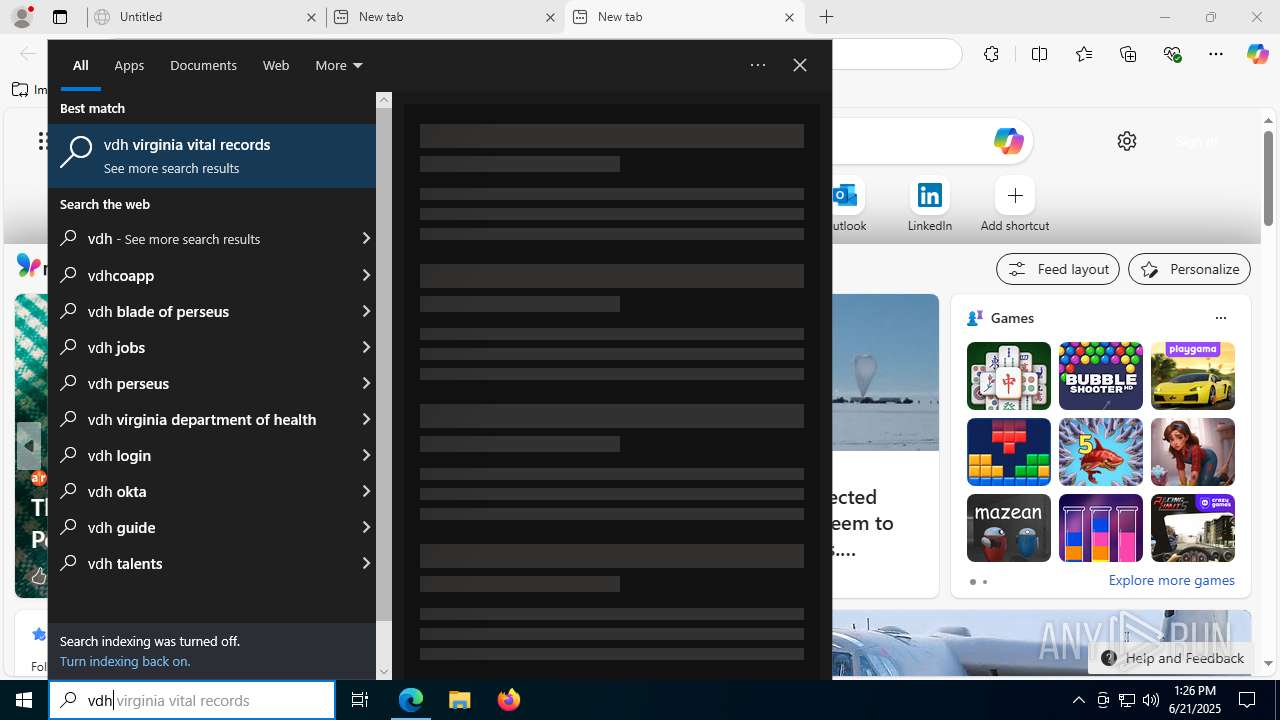Viewport: 1280px width, 720px height.
Task: Select the Web search filter tab
Action: [276, 65]
